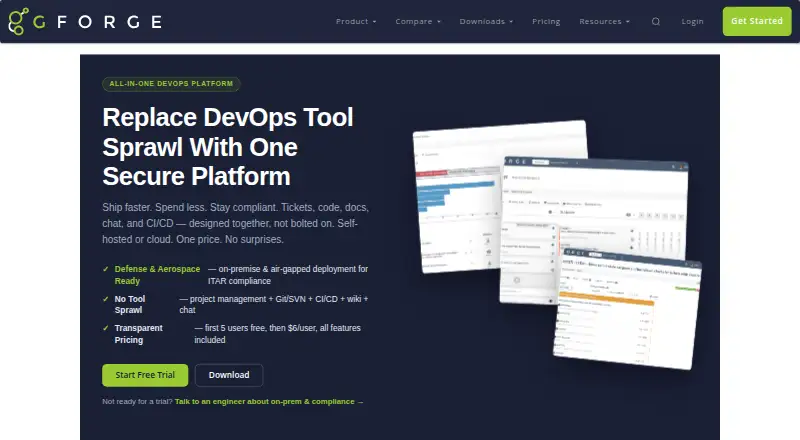
Task: Go to the Login page
Action: (692, 21)
